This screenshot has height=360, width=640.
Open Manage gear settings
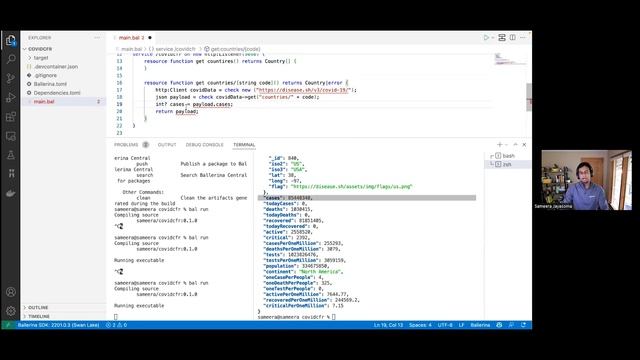point(11,311)
